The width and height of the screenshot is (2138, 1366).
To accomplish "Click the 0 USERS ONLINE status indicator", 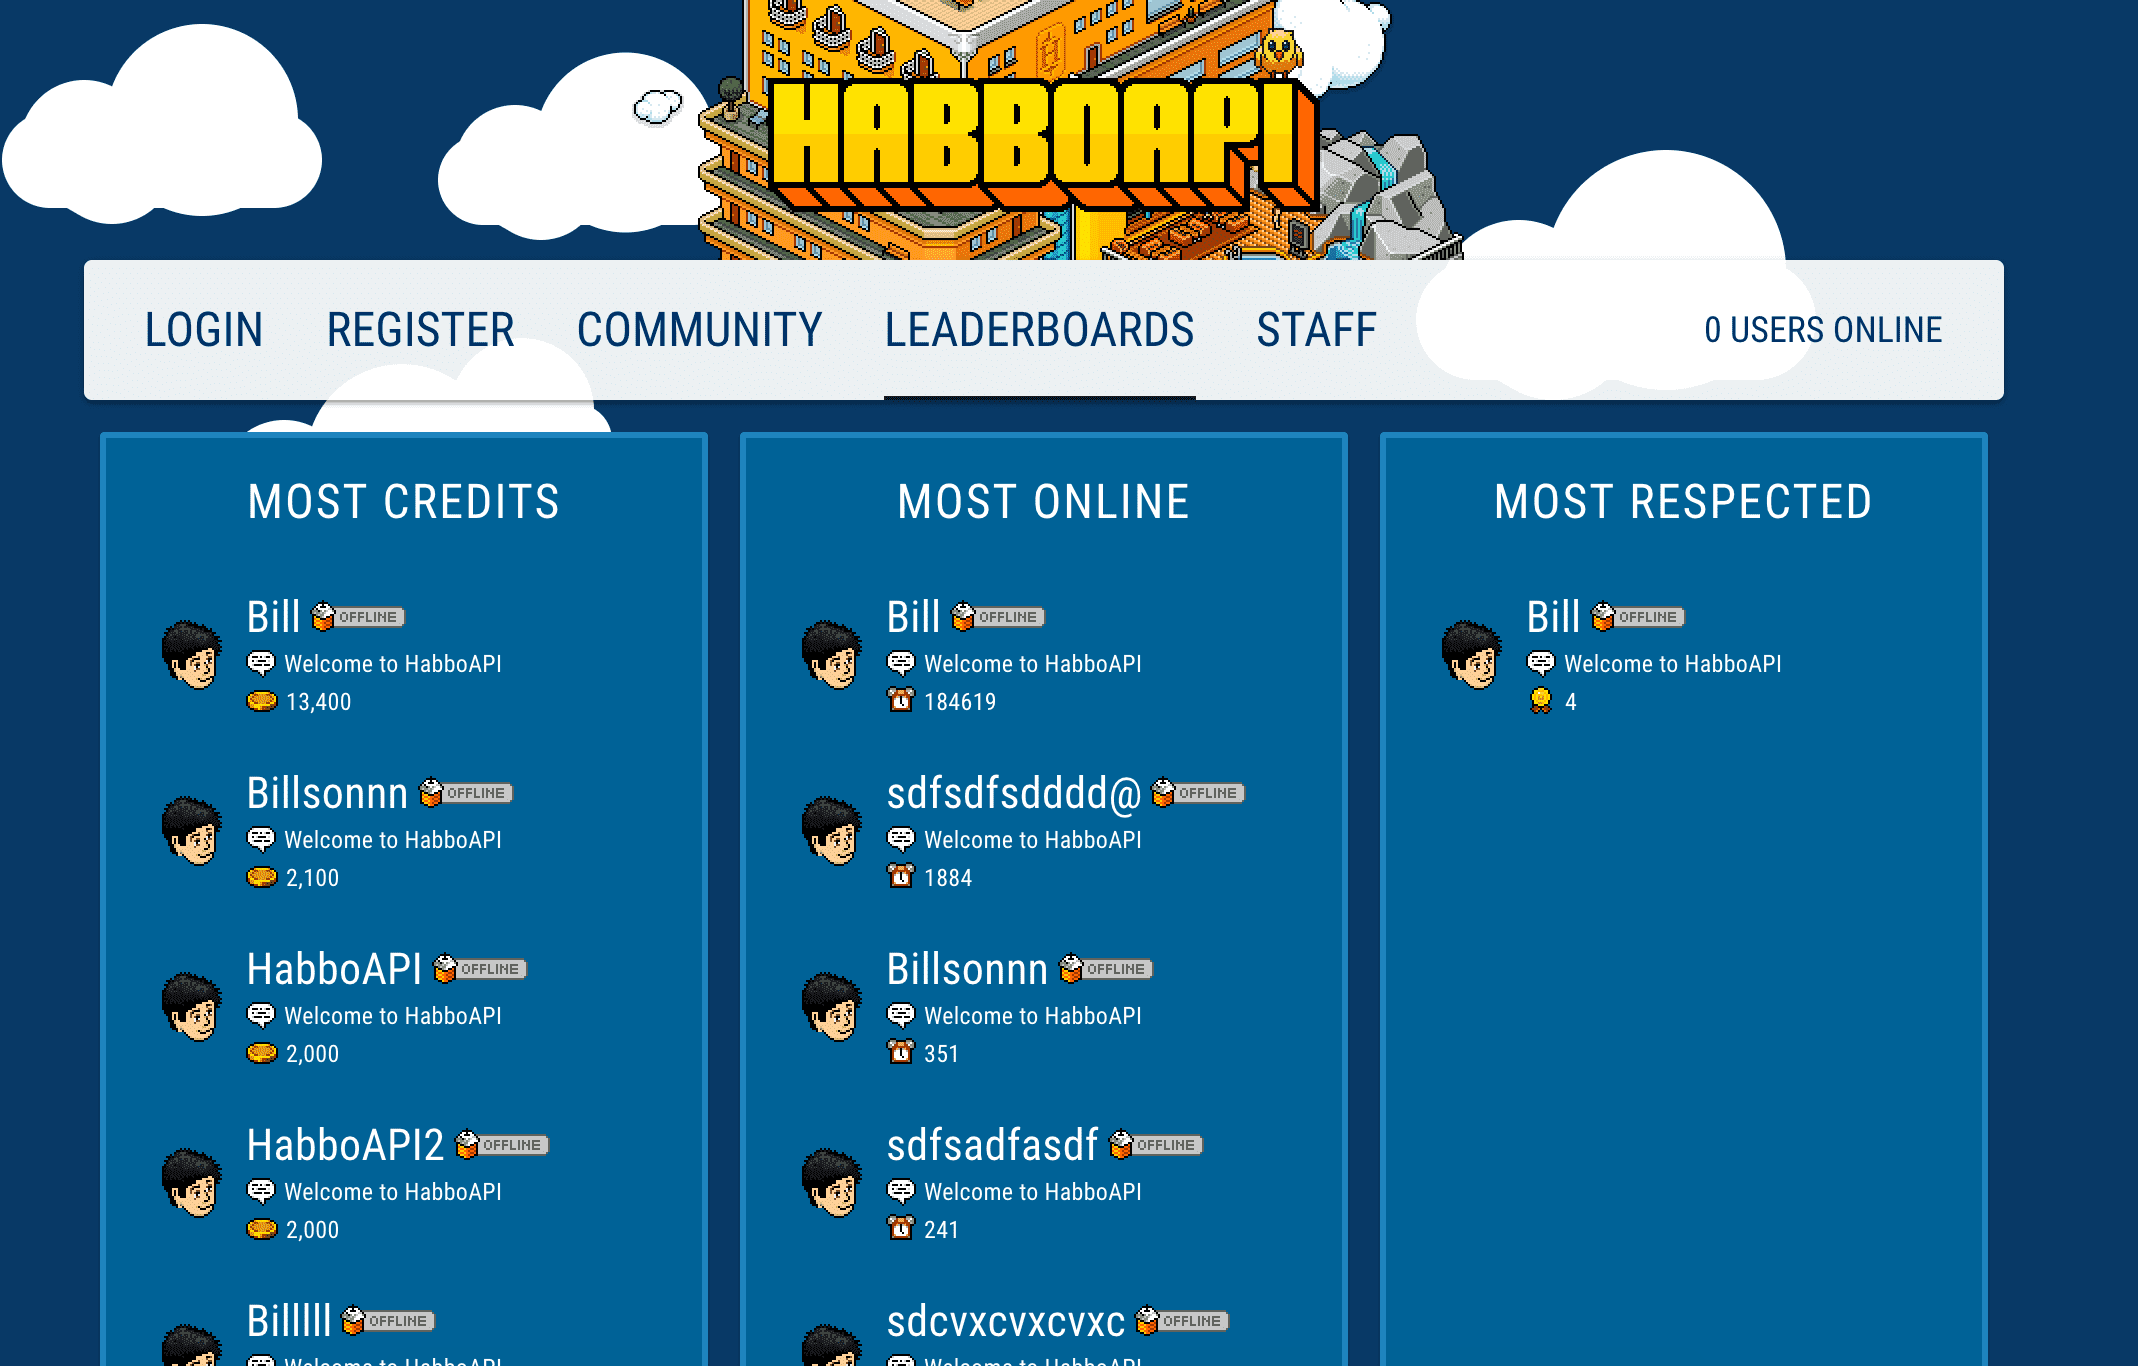I will pyautogui.click(x=1823, y=329).
